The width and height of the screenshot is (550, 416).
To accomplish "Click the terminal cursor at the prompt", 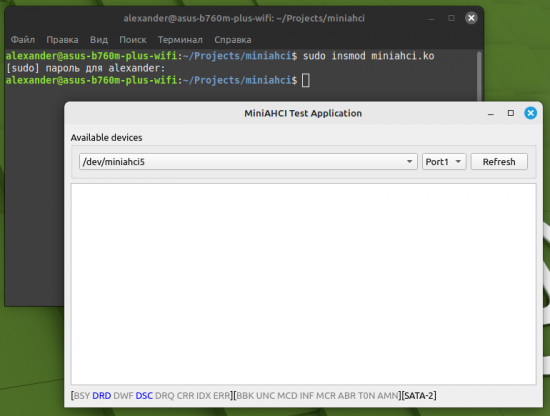I will [x=306, y=80].
